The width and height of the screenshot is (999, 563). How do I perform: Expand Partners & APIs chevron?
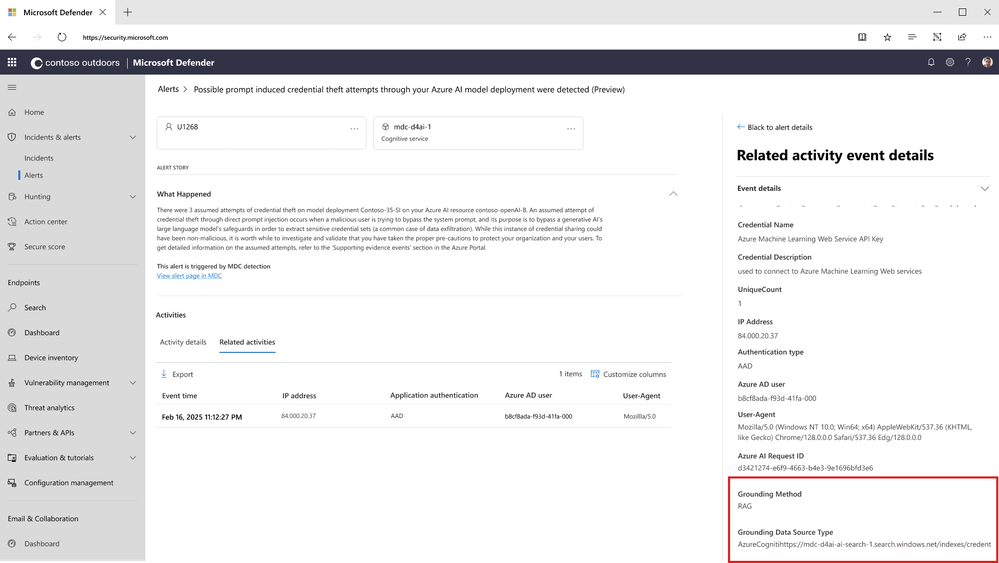(x=133, y=432)
